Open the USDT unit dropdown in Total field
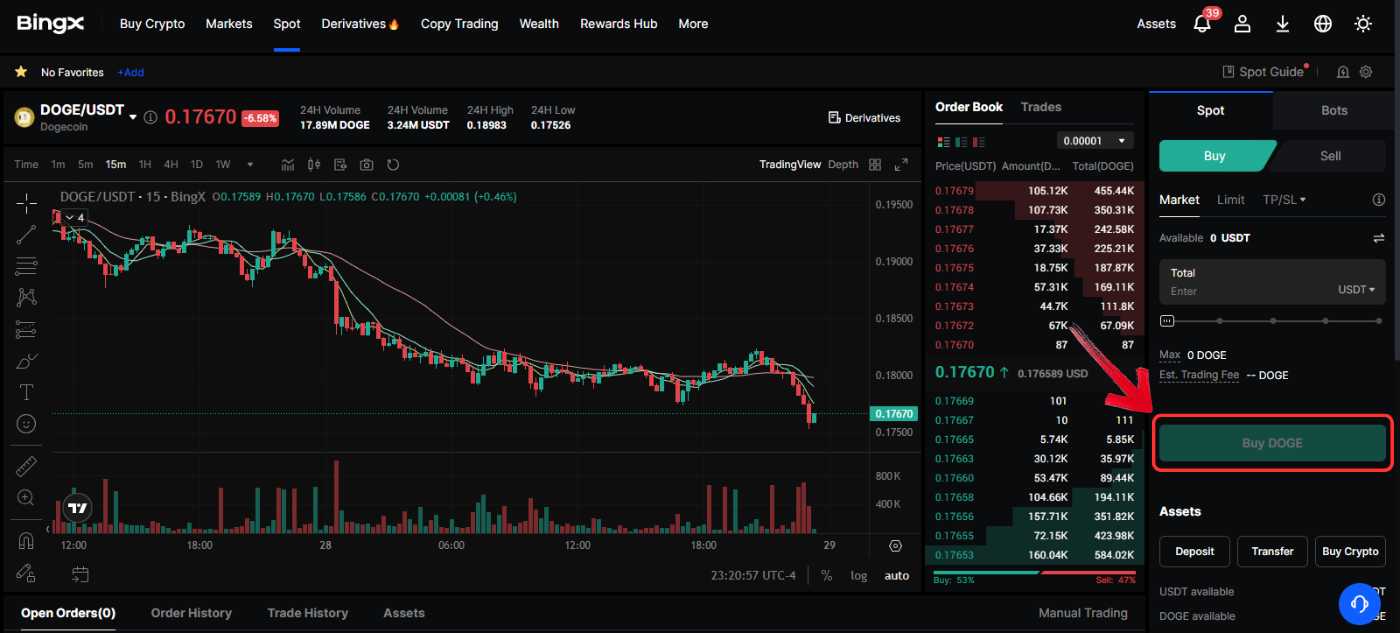Screen dimensions: 1400x633 pos(1356,289)
